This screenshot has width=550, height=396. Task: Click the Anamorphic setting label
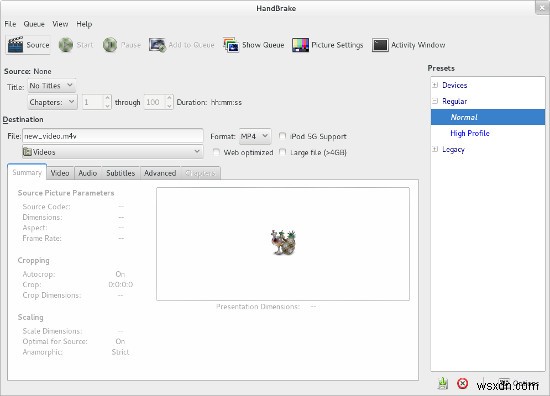pyautogui.click(x=42, y=352)
